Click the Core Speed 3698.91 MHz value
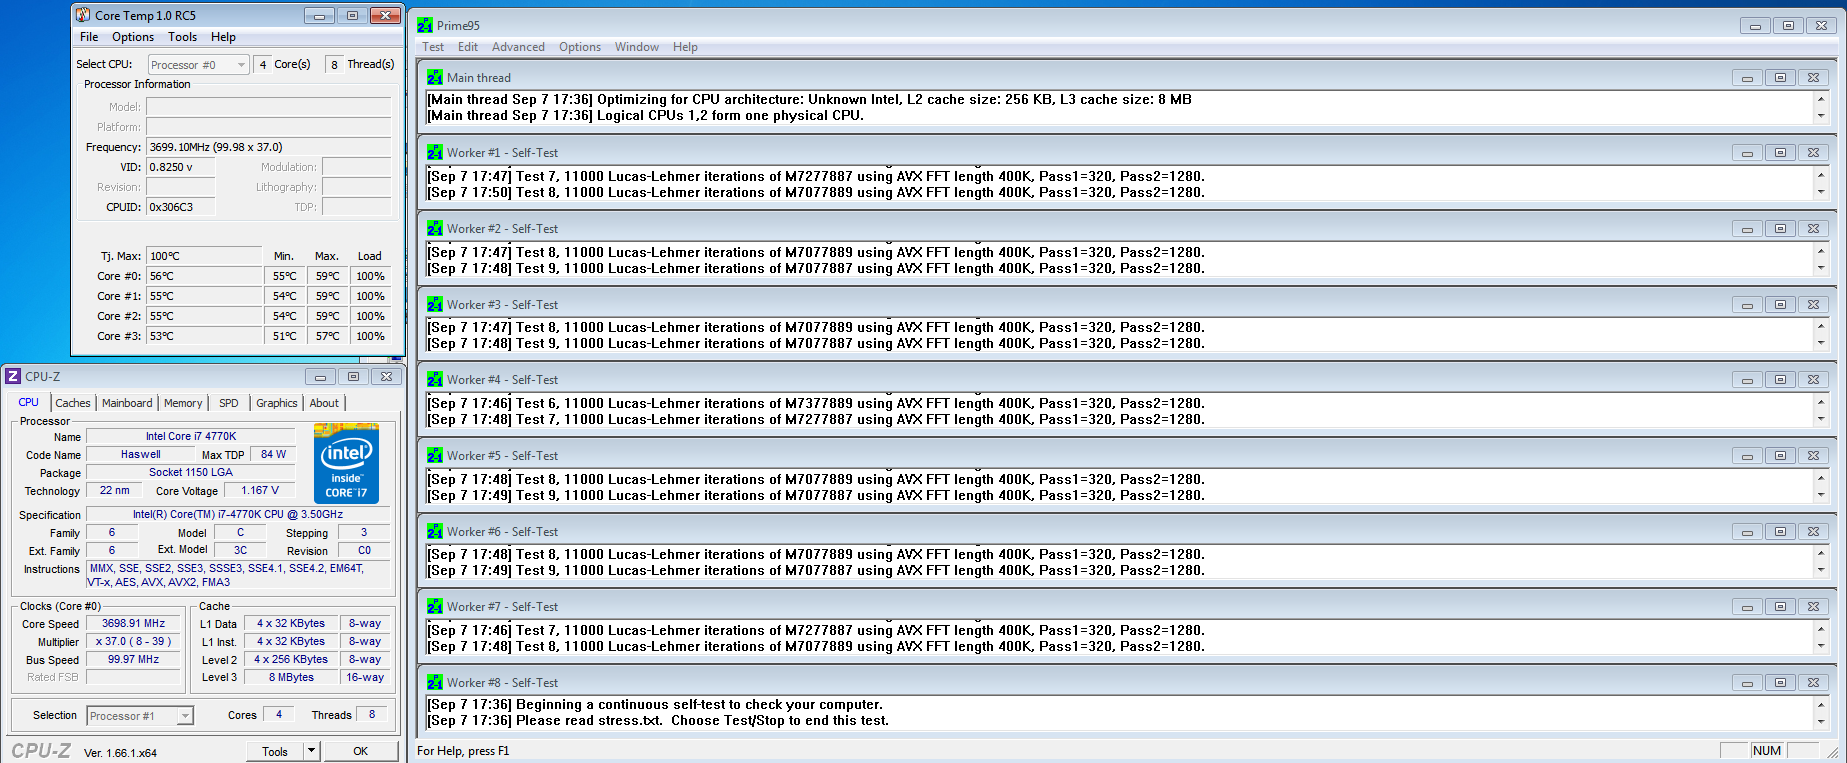This screenshot has height=763, width=1847. (134, 623)
